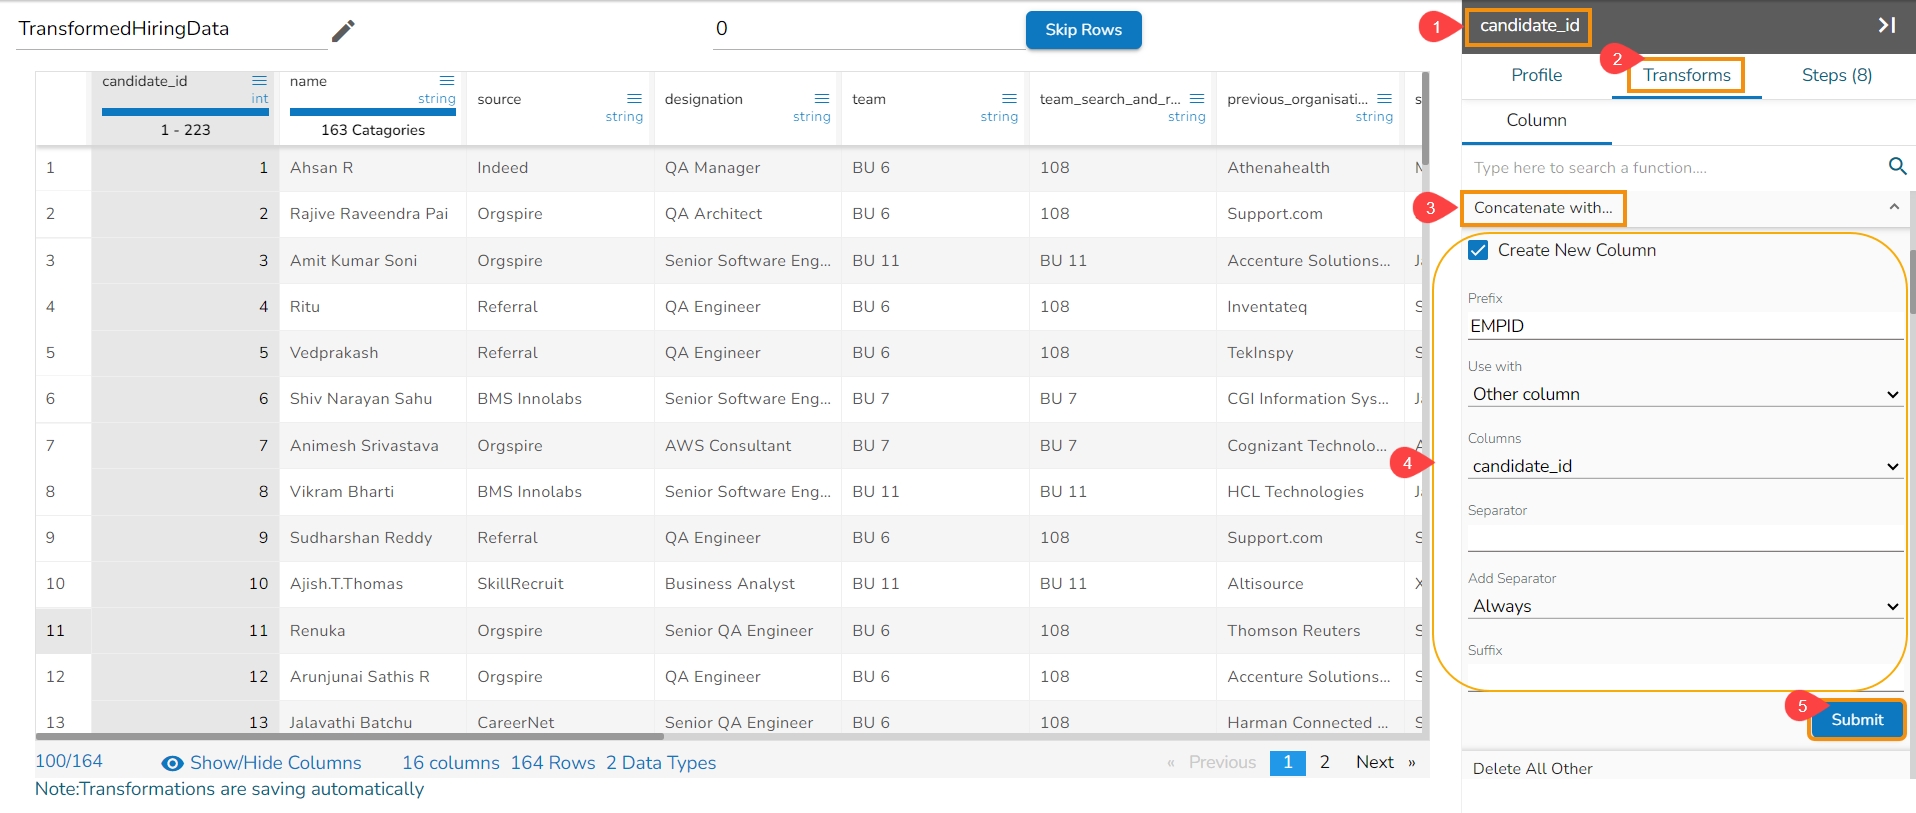Viewport: 1916px width, 813px height.
Task: Open the designation column menu icon
Action: 822,98
